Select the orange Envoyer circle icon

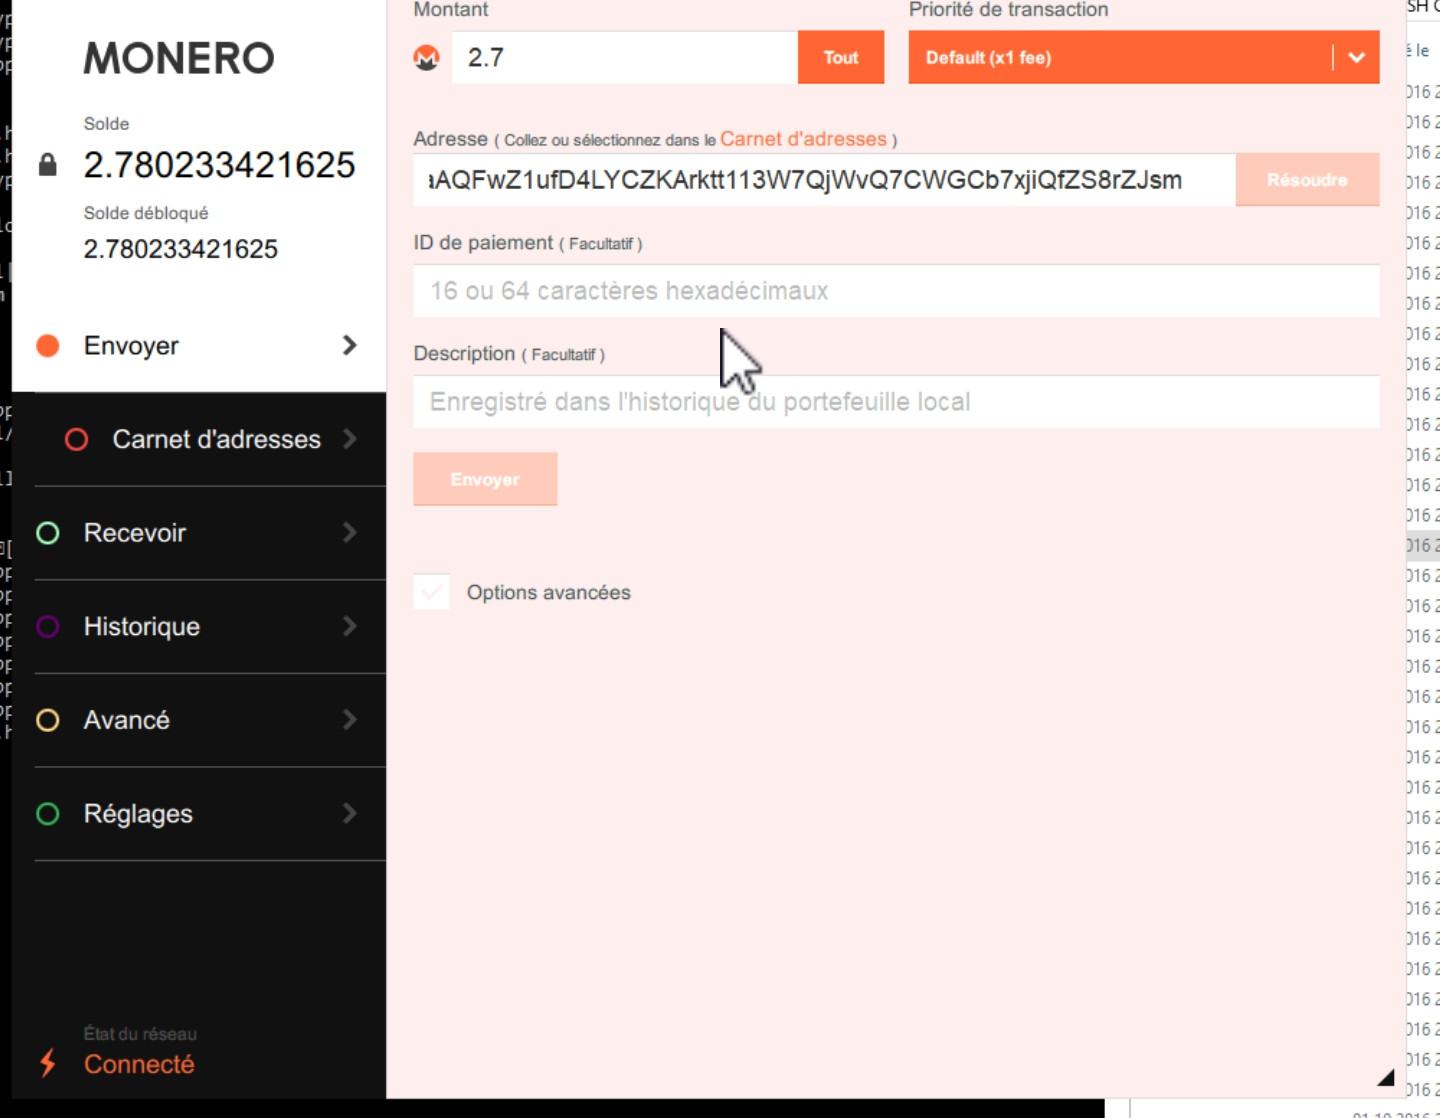[48, 345]
